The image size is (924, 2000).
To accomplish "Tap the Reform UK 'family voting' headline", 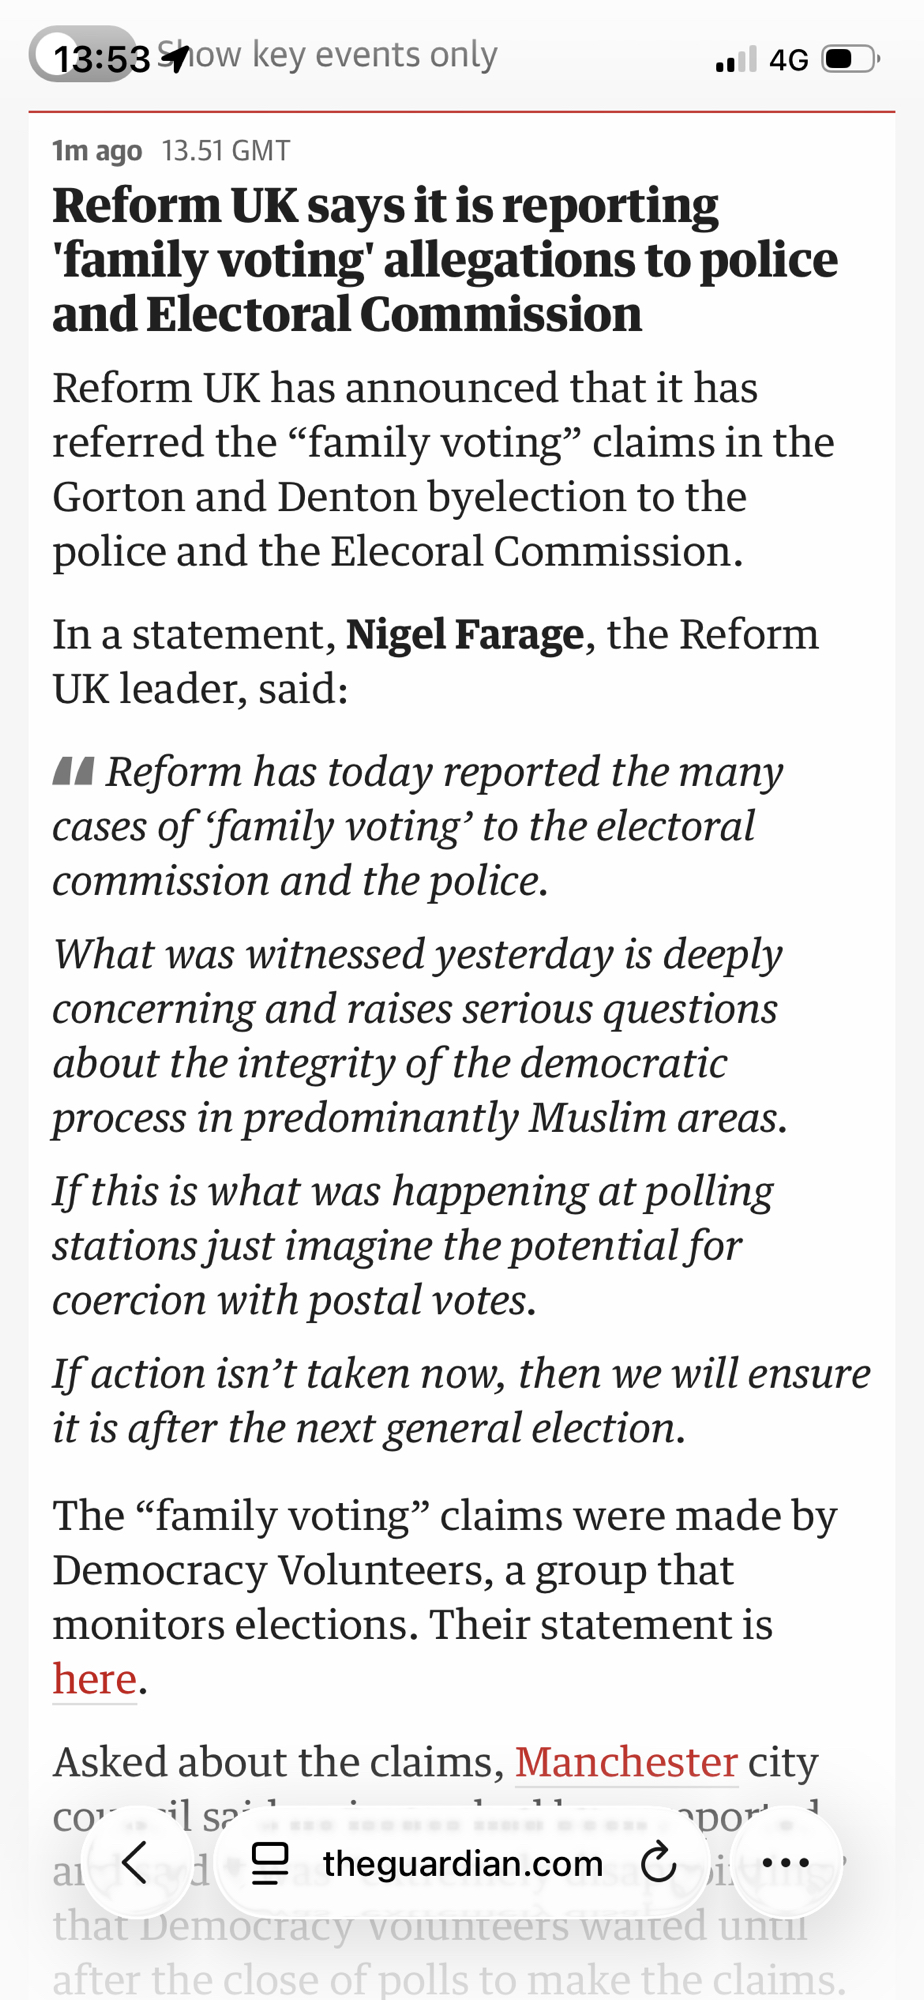I will pyautogui.click(x=445, y=259).
